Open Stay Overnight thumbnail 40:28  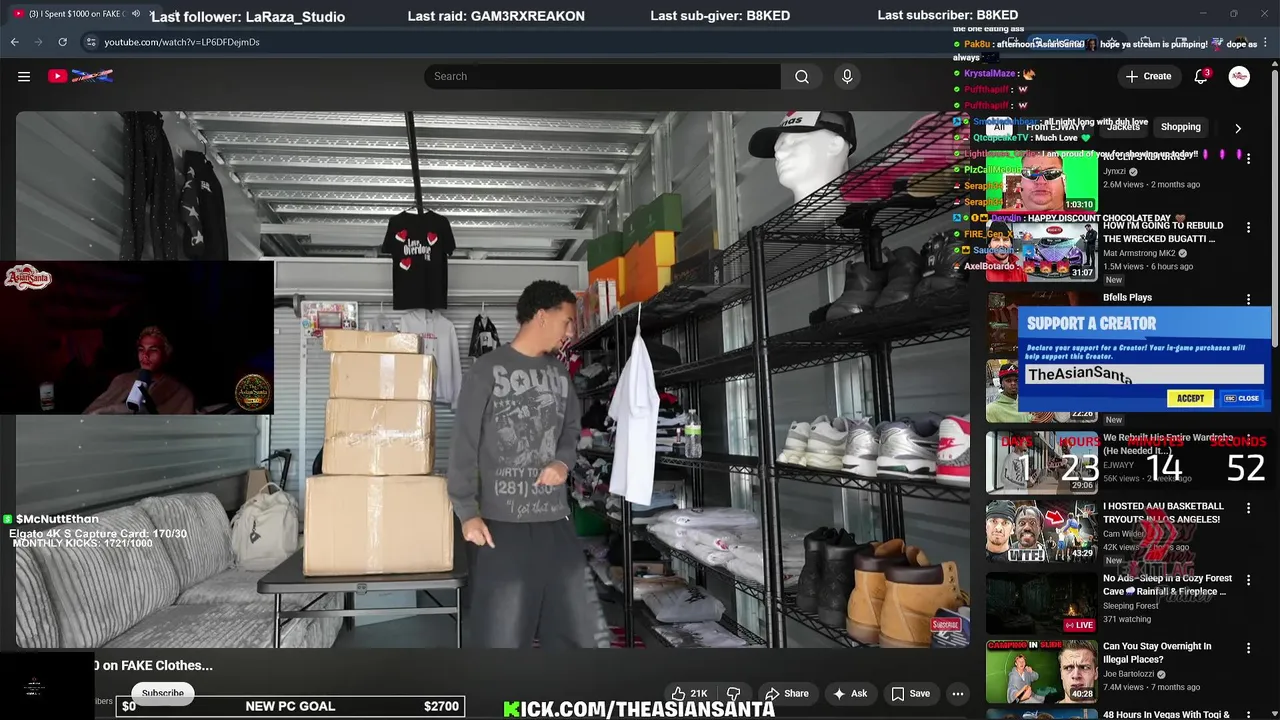coord(1042,671)
